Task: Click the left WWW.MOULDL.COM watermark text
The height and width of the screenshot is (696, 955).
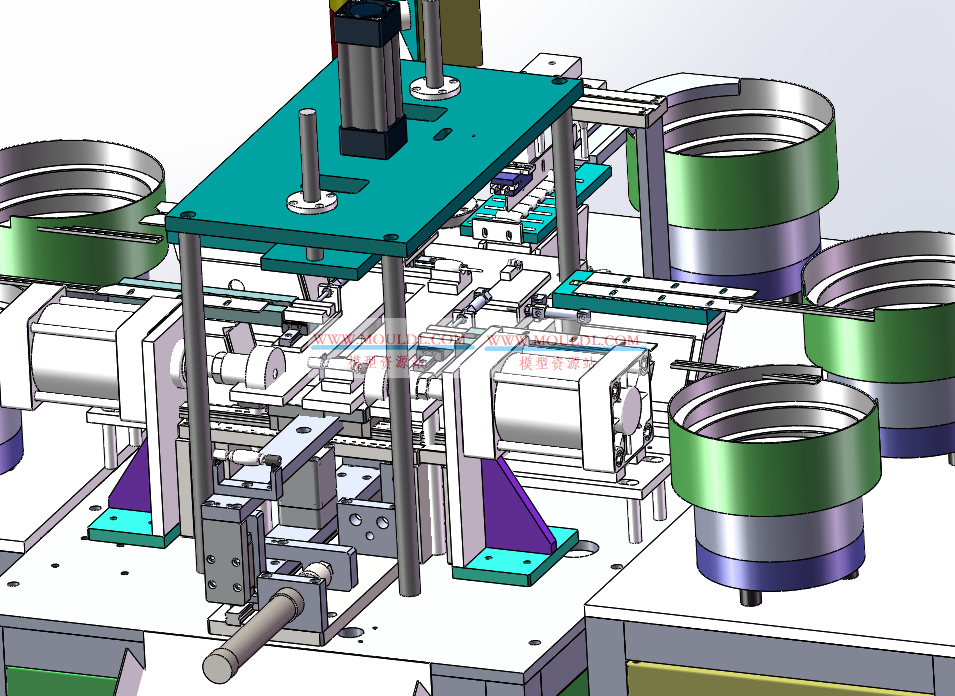Action: coord(390,340)
